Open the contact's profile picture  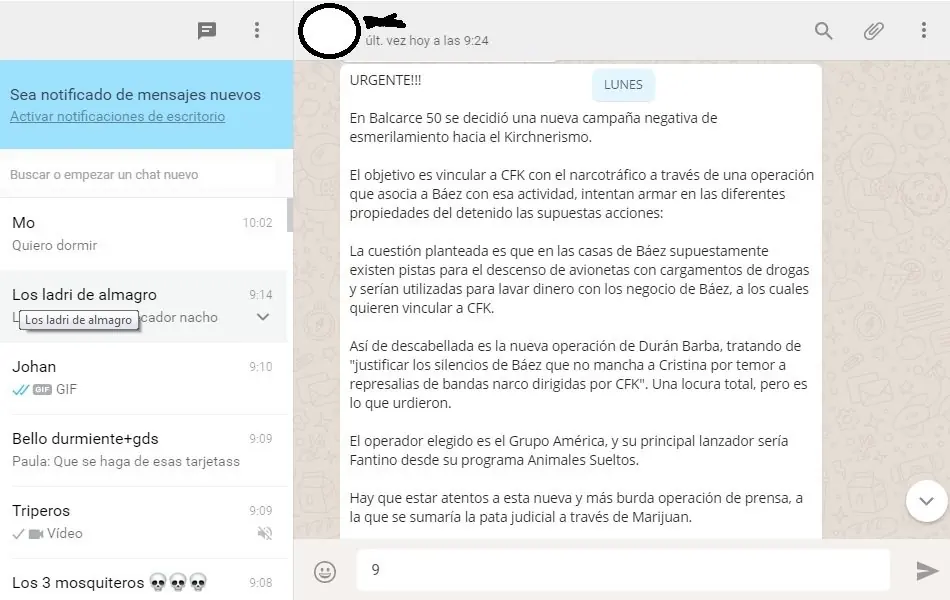click(327, 31)
